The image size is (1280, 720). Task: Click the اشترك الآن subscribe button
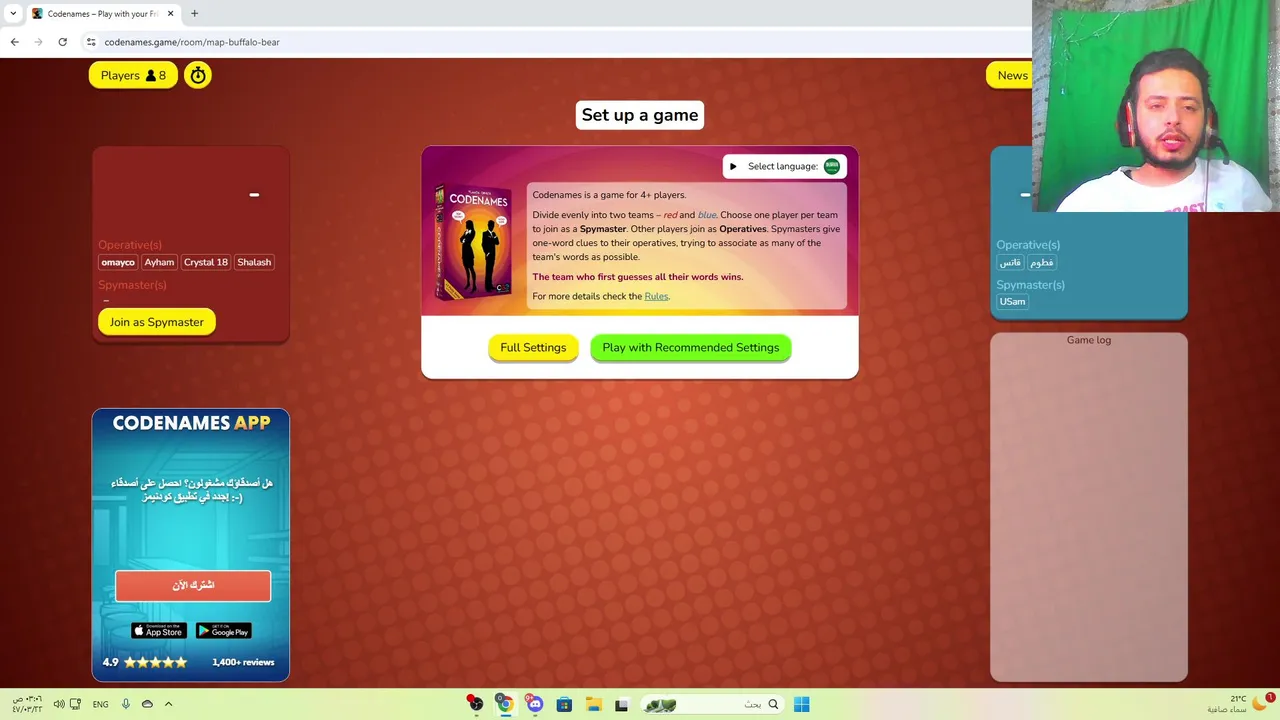pos(193,585)
